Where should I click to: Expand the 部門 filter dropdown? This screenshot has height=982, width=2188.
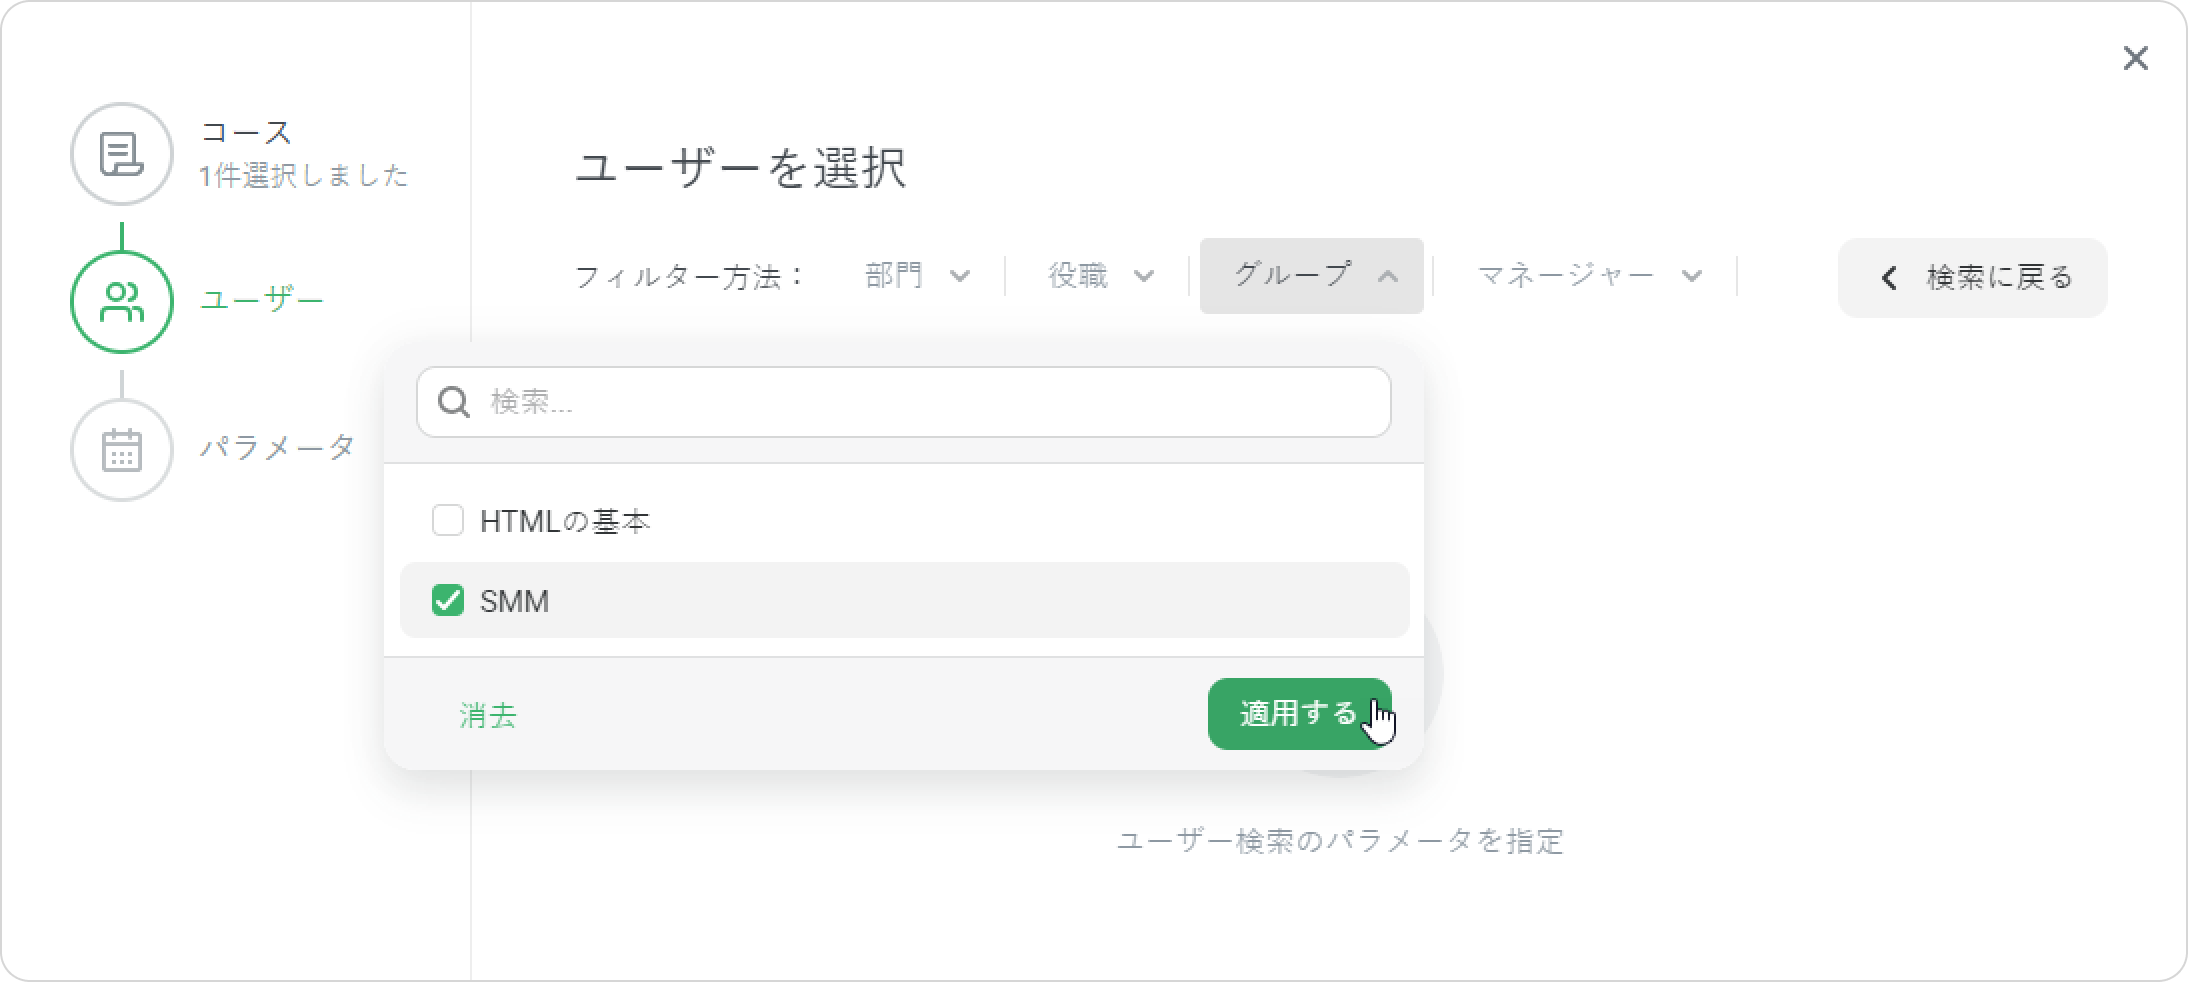pyautogui.click(x=917, y=276)
